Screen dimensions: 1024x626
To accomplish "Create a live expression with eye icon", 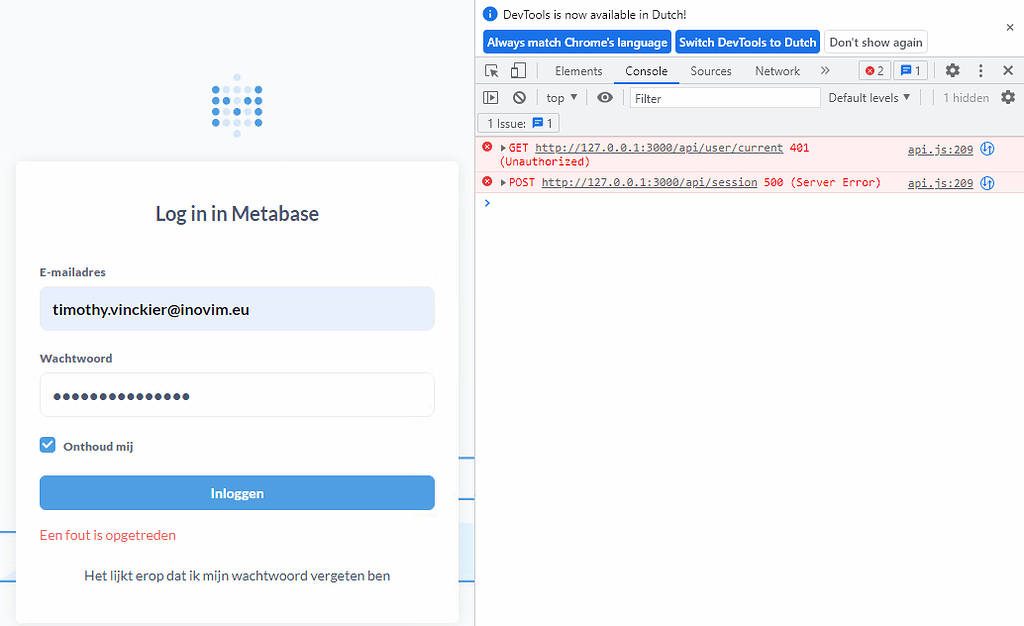I will click(x=605, y=98).
